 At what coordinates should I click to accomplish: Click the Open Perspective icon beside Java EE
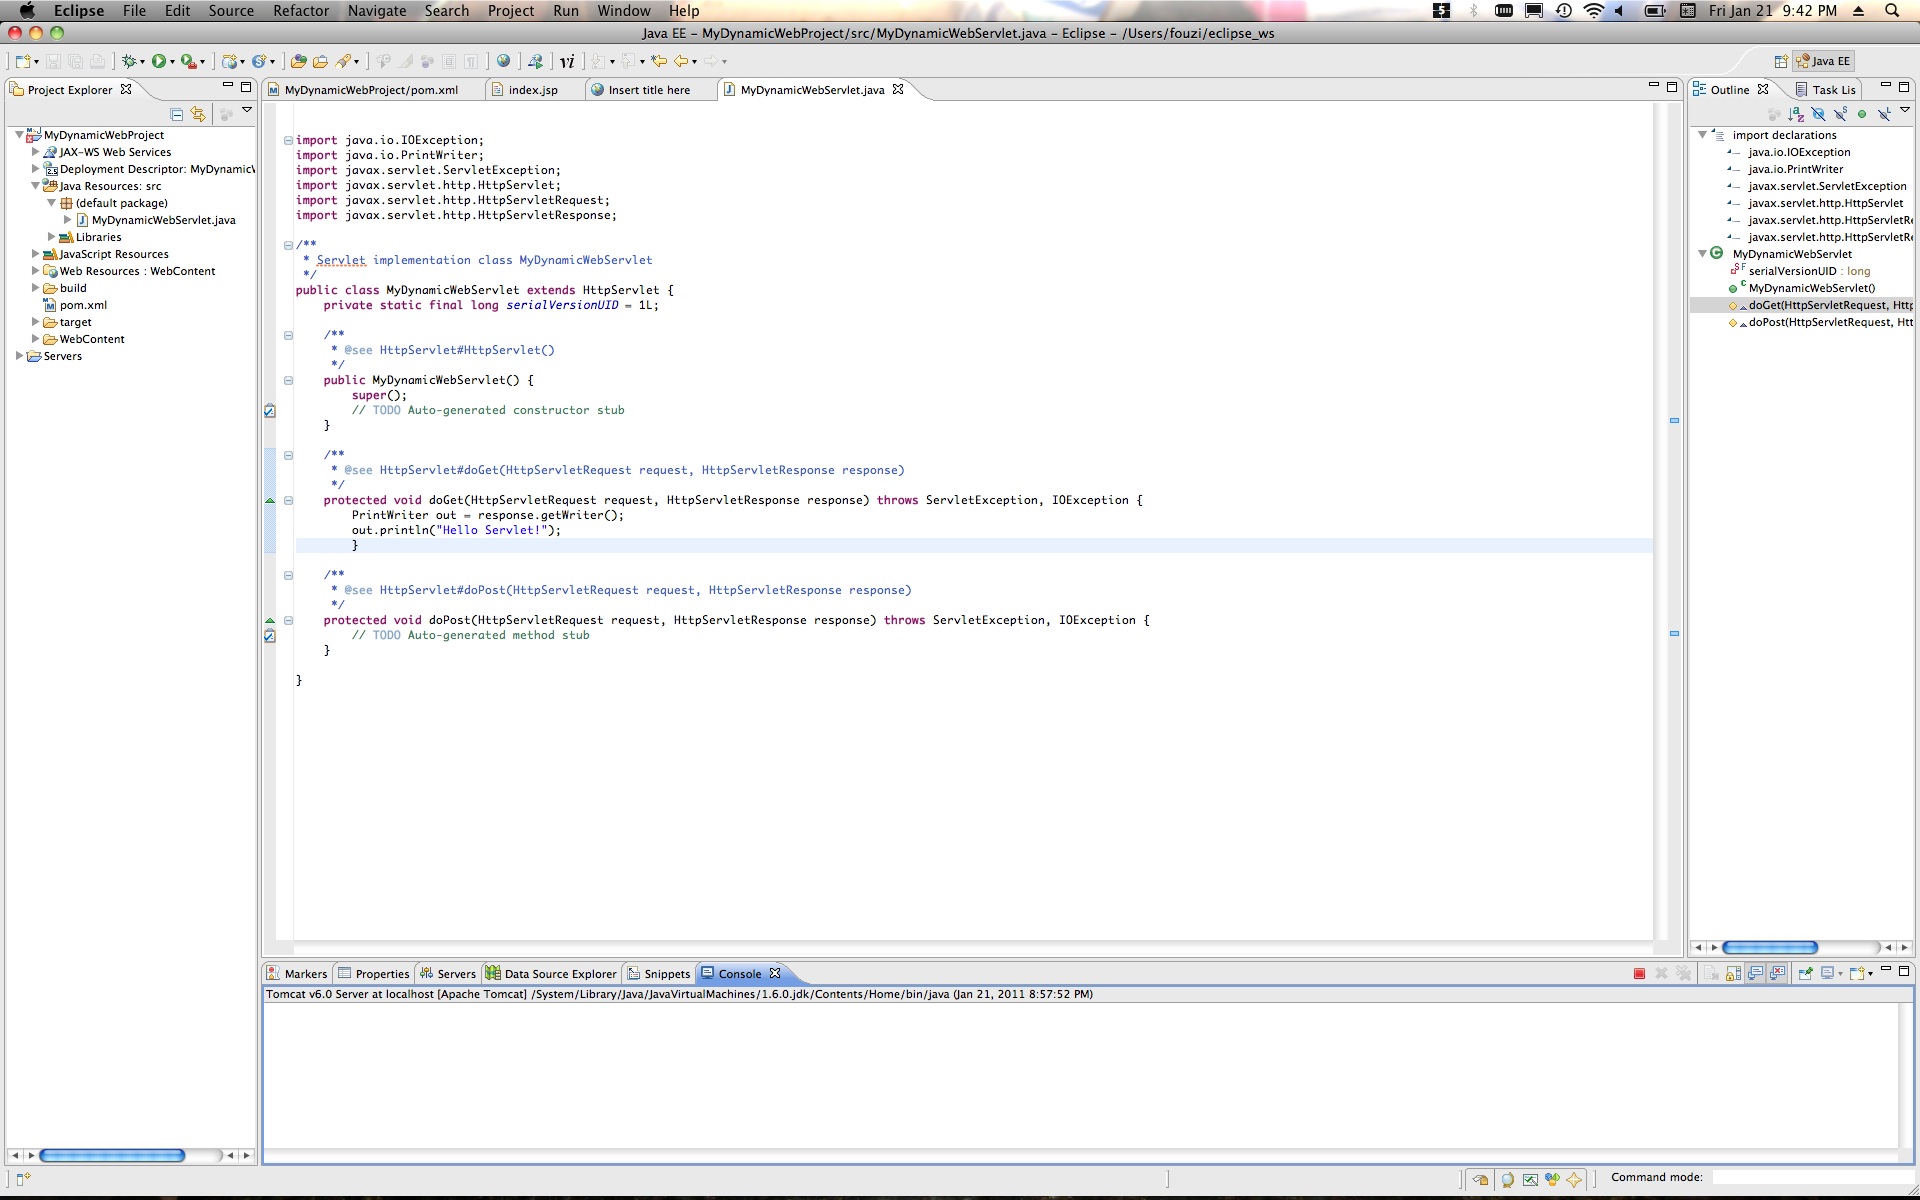(x=1781, y=61)
